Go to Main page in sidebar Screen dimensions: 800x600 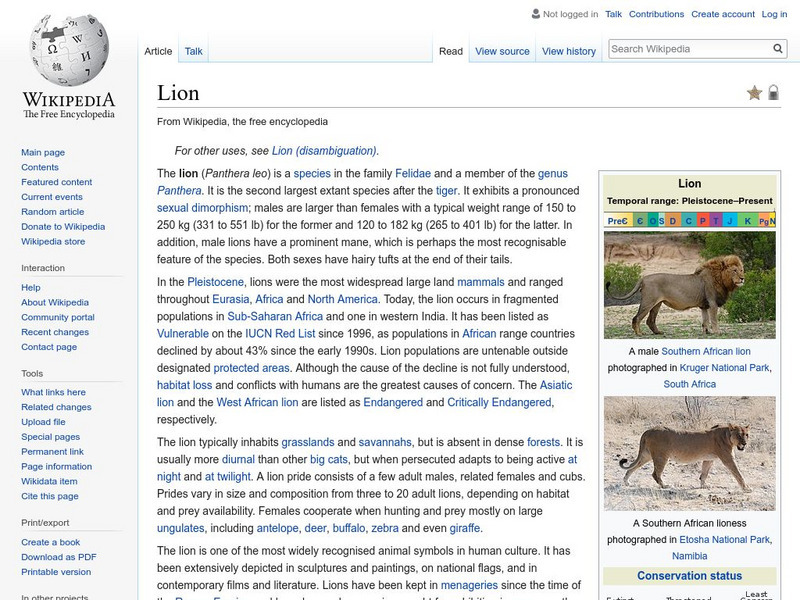point(43,152)
